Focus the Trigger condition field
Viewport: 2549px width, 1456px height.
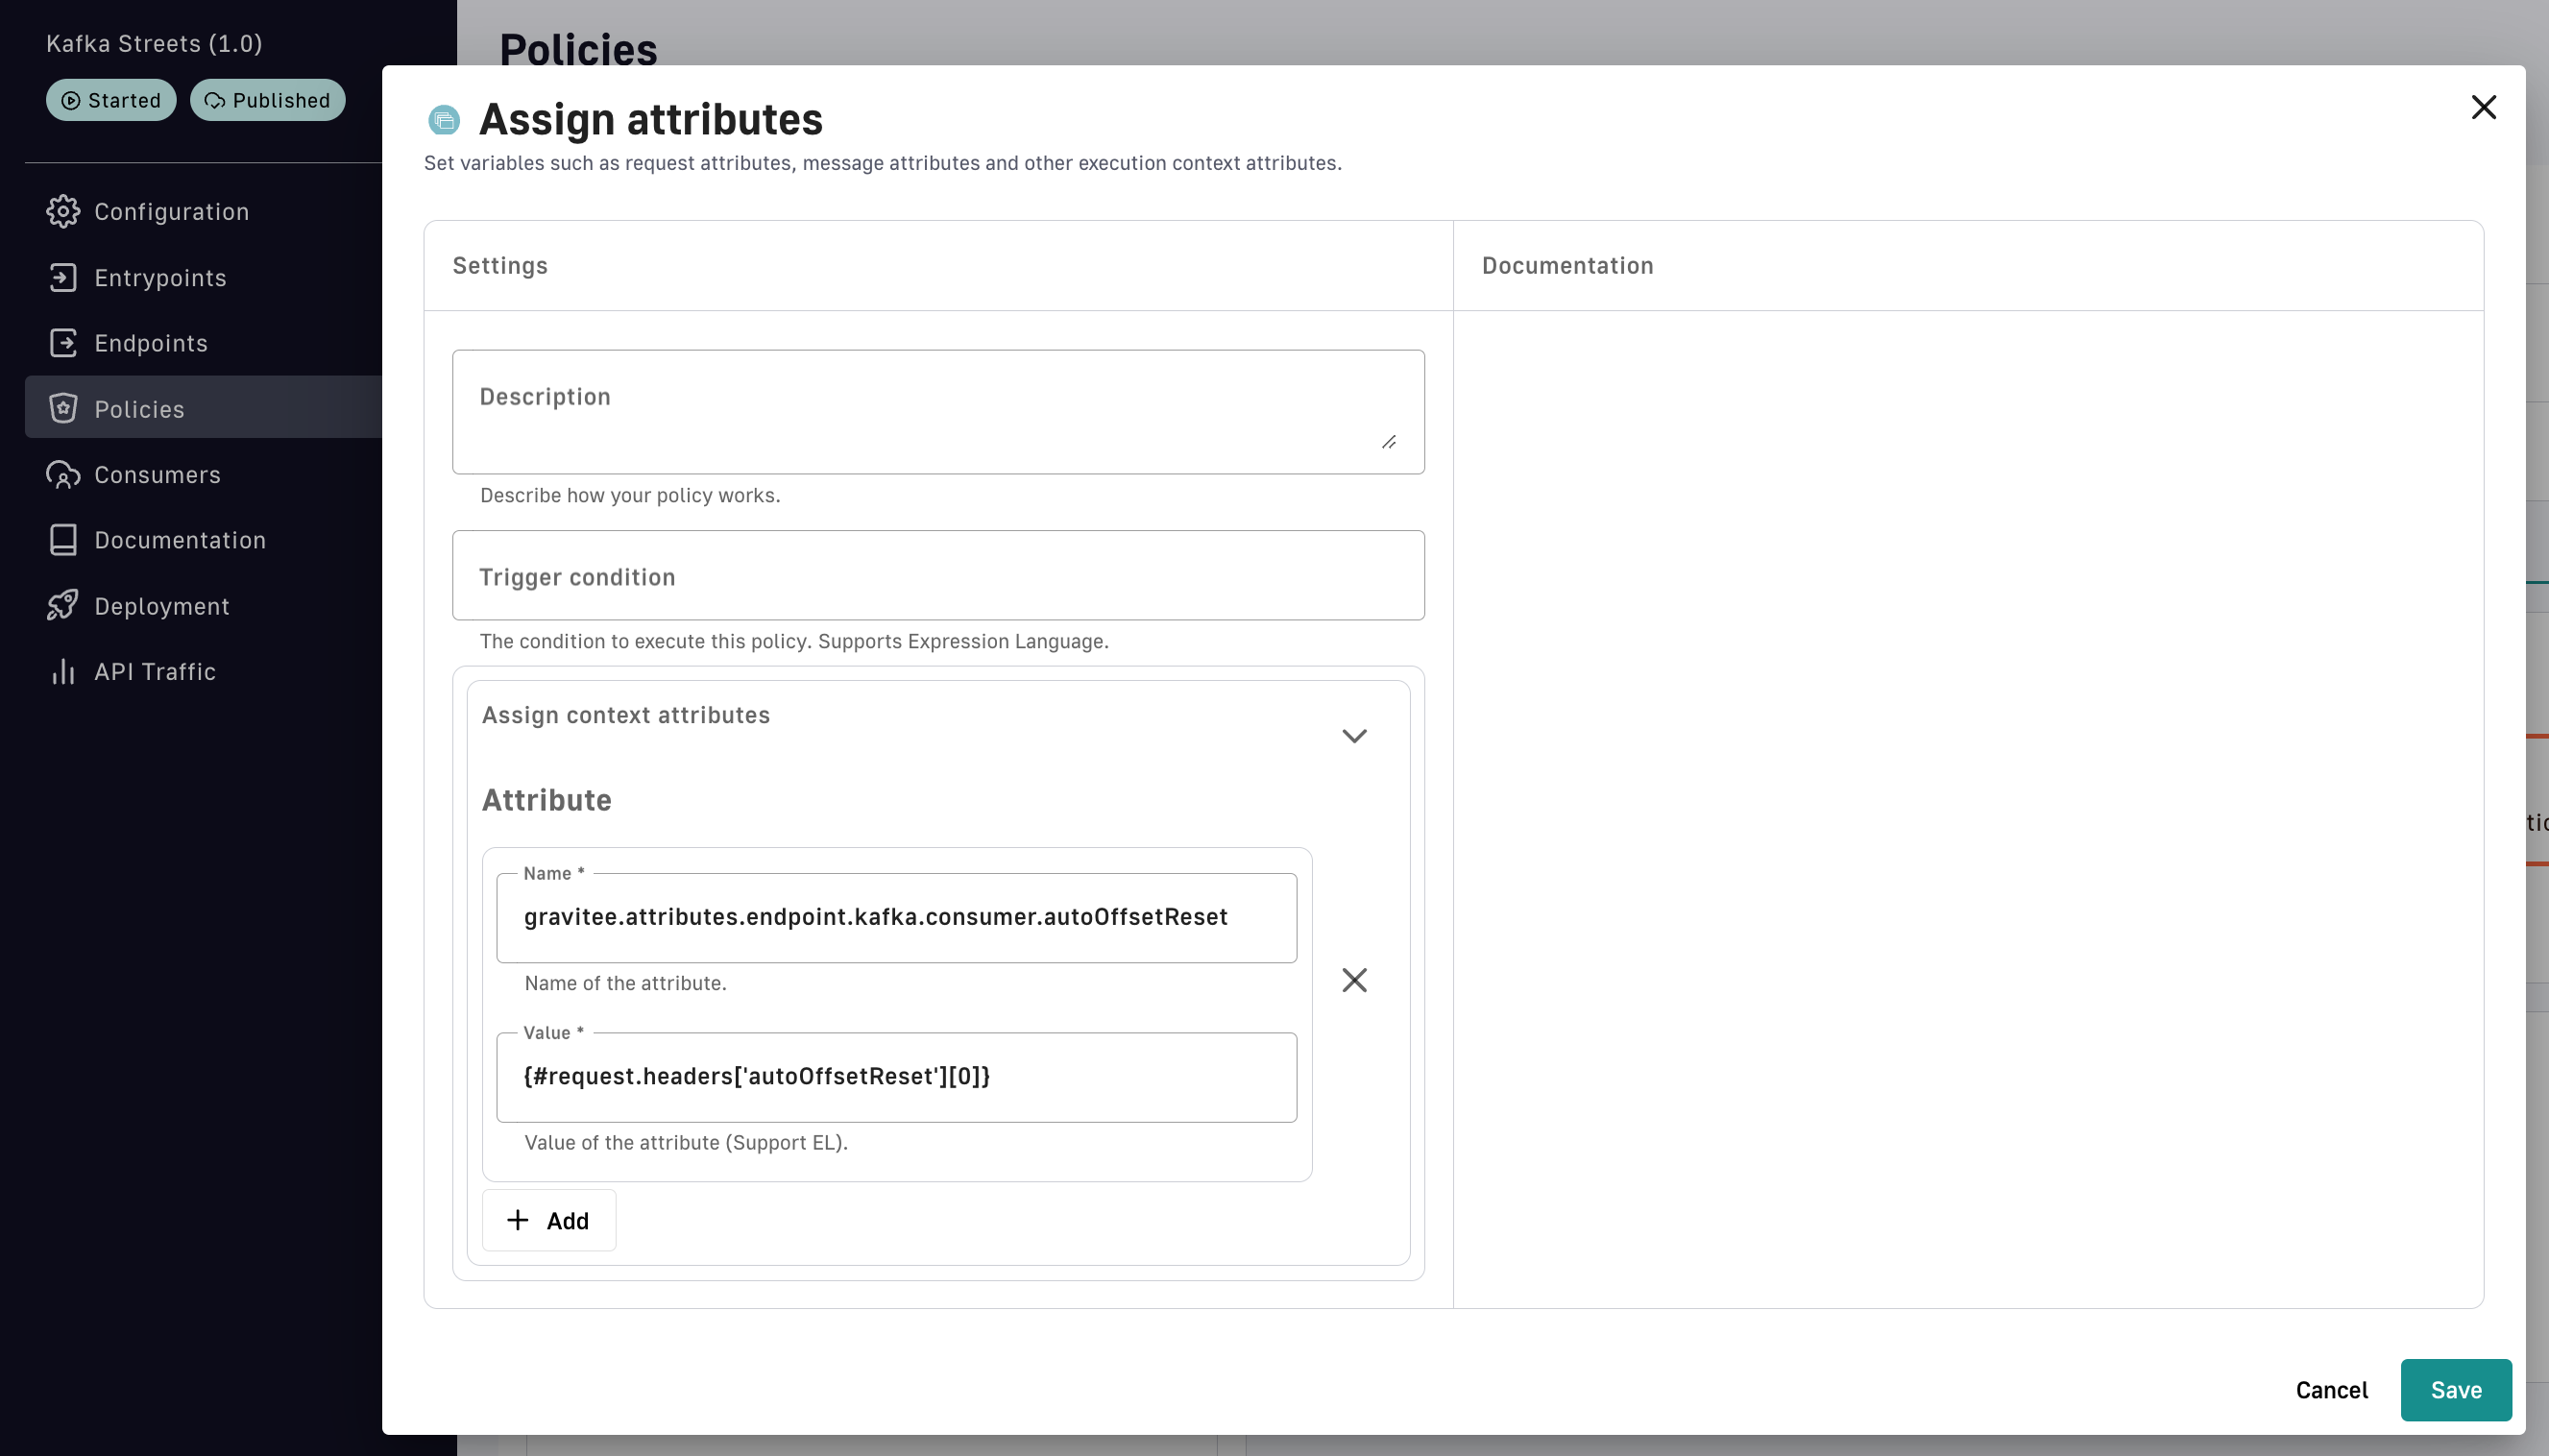[937, 576]
